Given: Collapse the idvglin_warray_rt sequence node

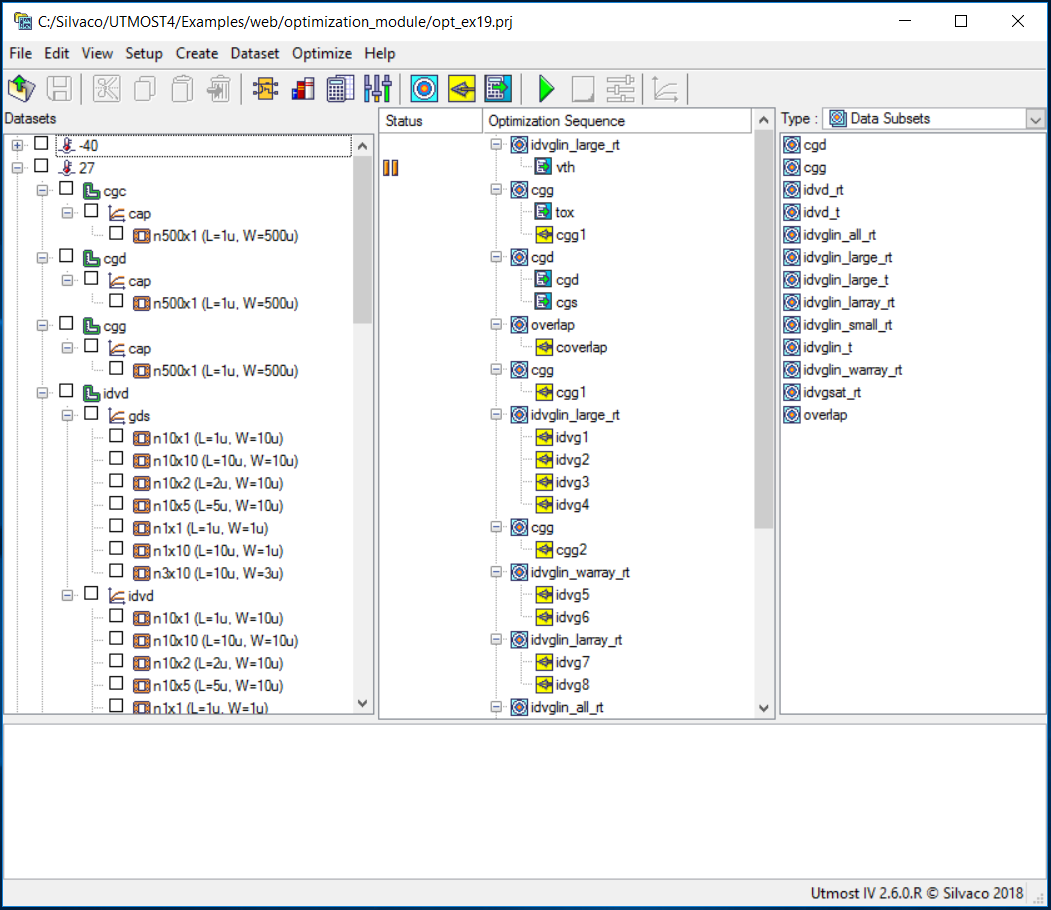Looking at the screenshot, I should 496,572.
